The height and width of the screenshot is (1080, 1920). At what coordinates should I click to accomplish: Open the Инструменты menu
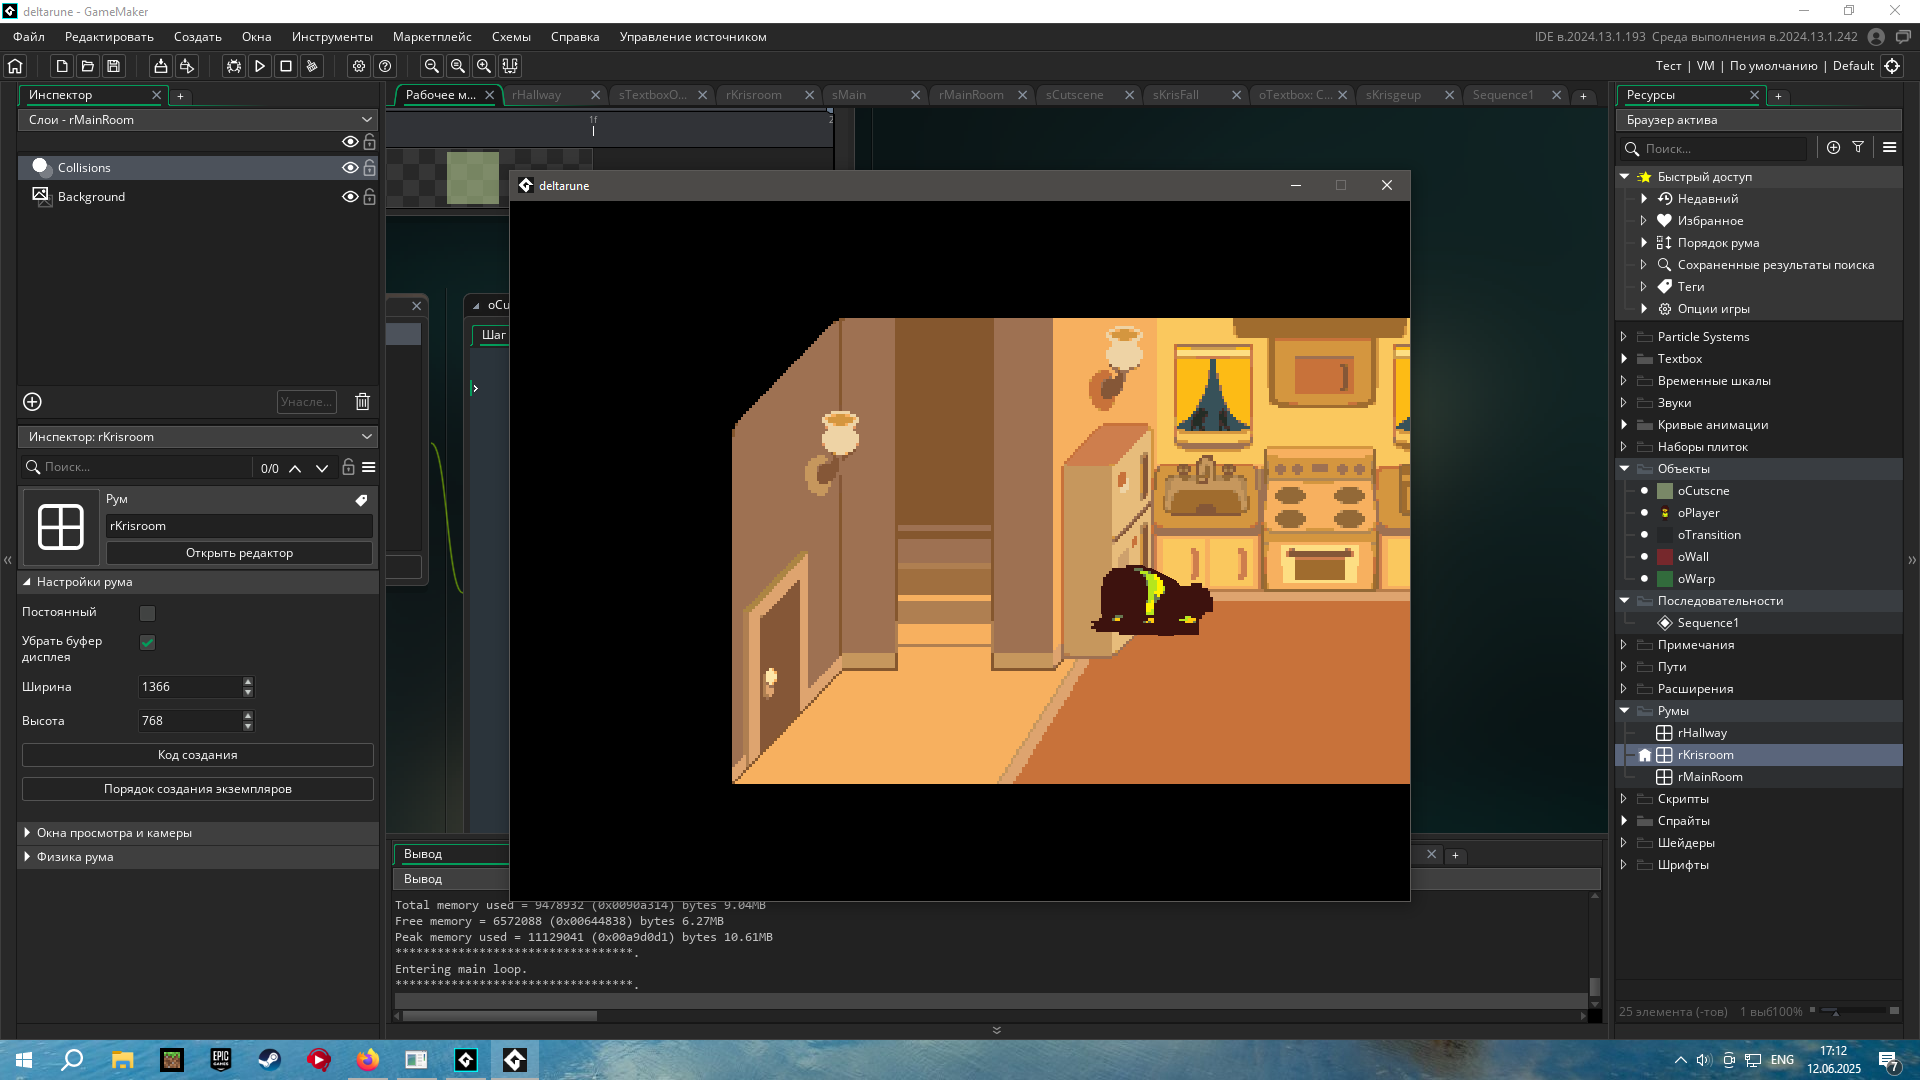pos(332,37)
